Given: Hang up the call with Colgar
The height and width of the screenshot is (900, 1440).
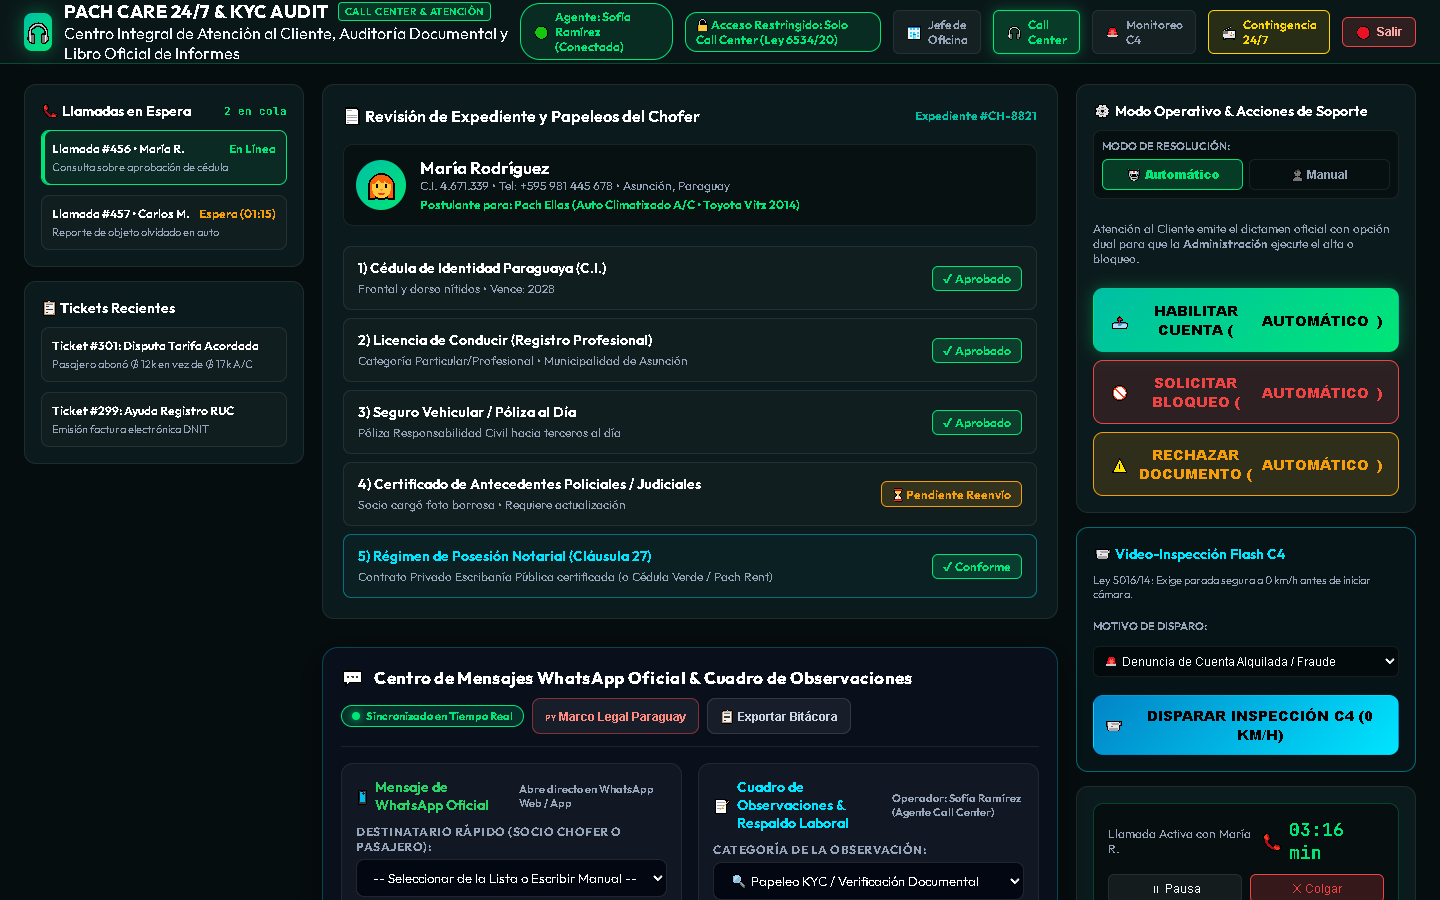Looking at the screenshot, I should 1317,888.
